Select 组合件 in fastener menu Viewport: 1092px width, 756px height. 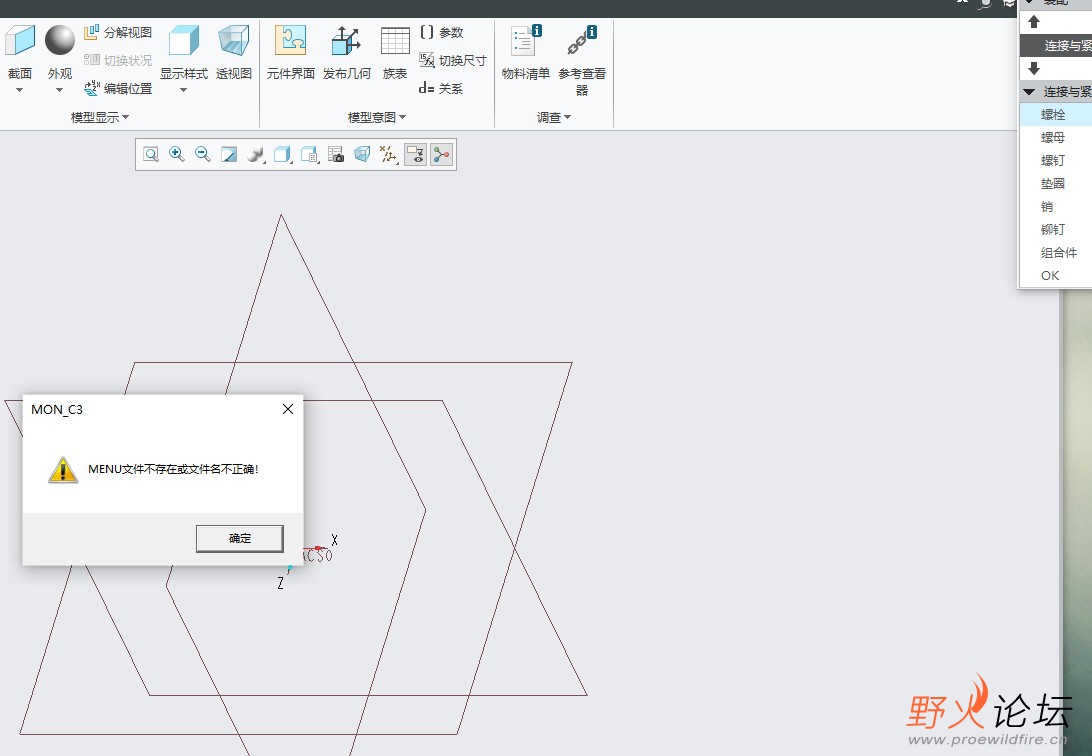1056,252
